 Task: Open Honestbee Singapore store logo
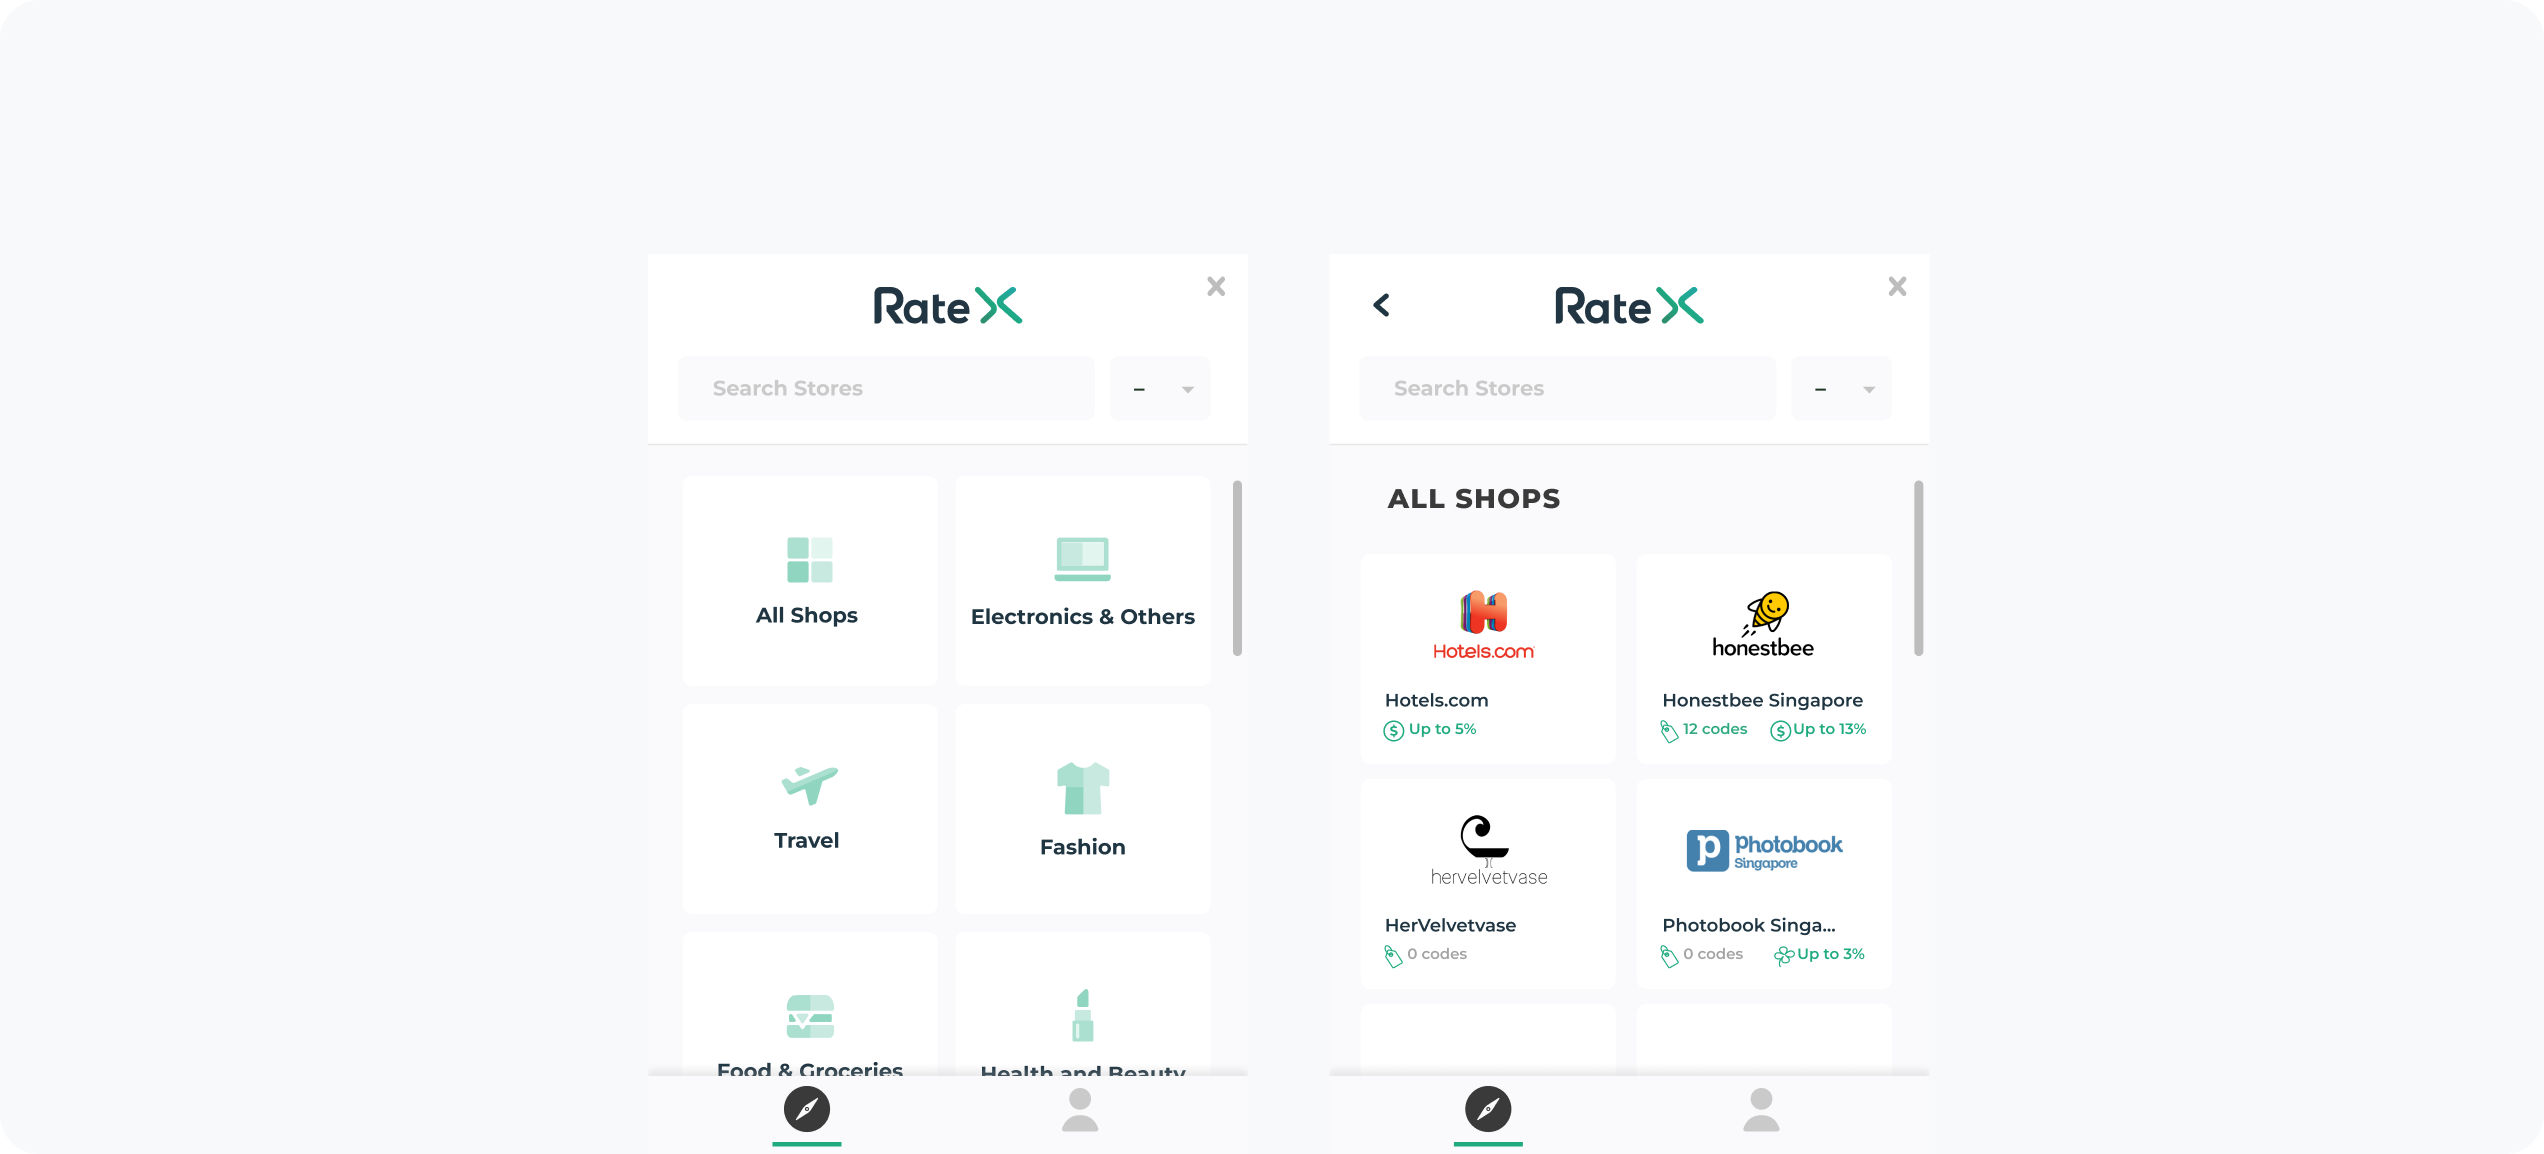click(x=1763, y=625)
